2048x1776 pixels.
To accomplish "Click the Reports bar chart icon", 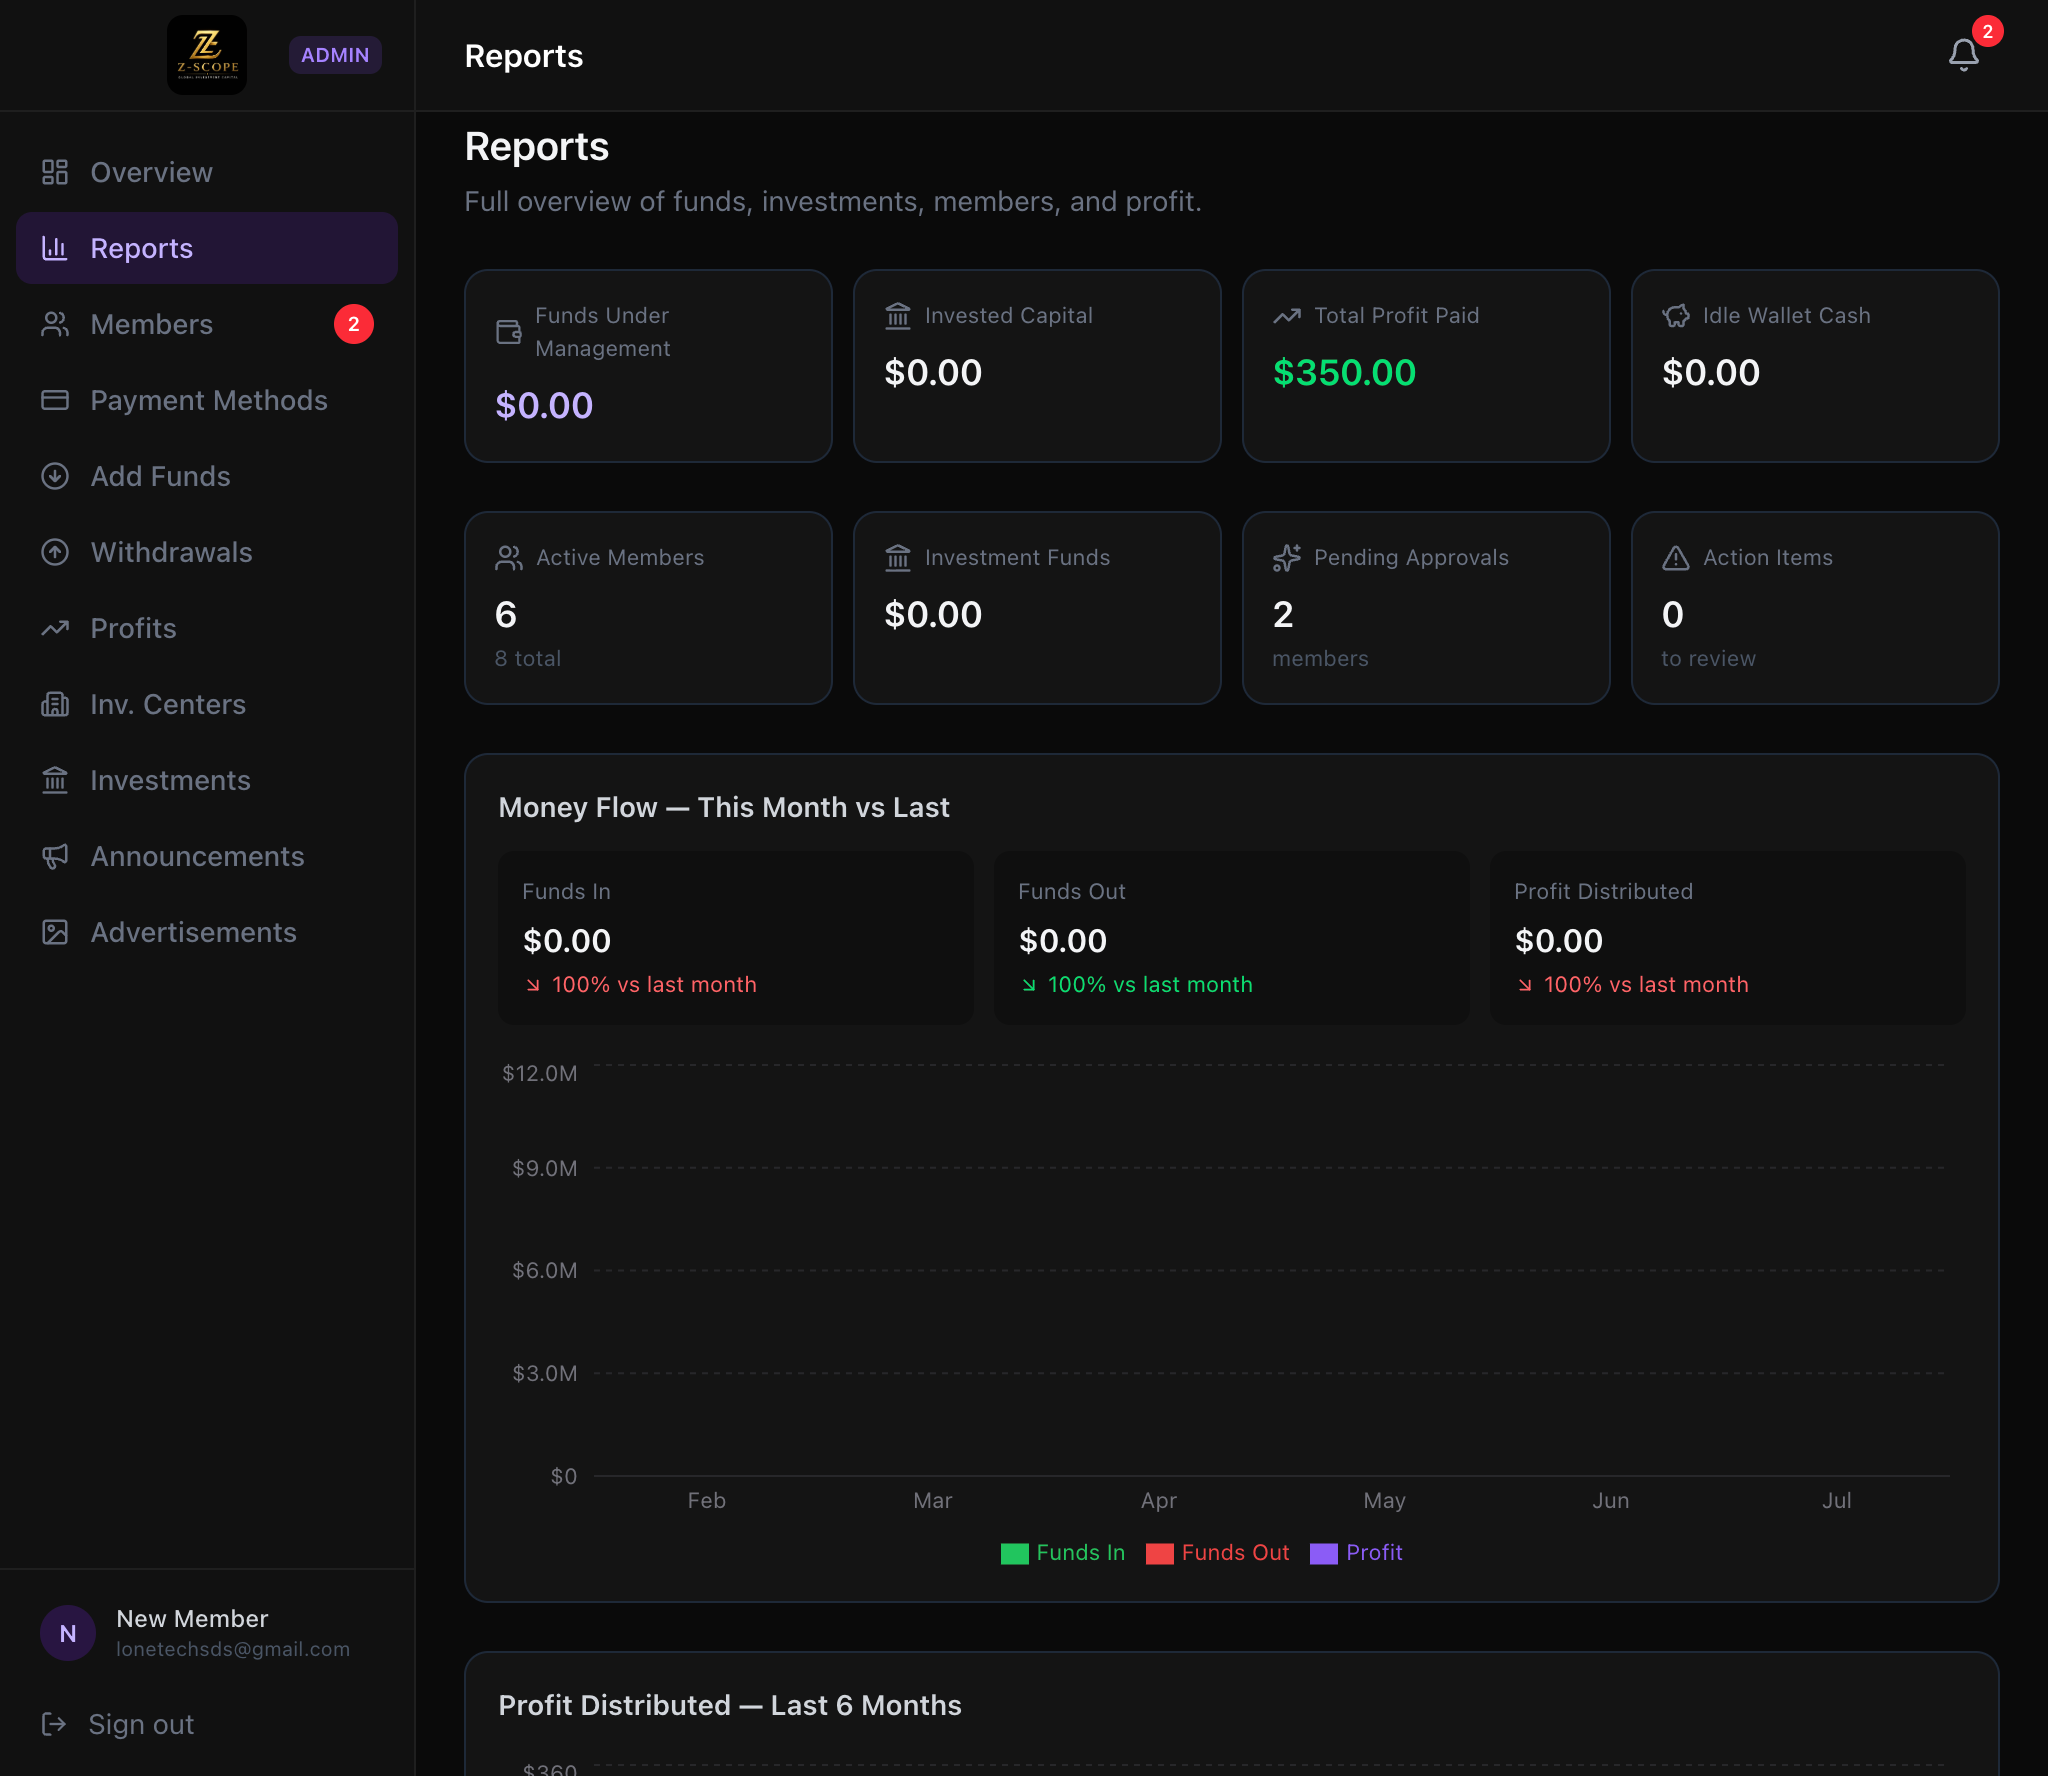I will [55, 248].
